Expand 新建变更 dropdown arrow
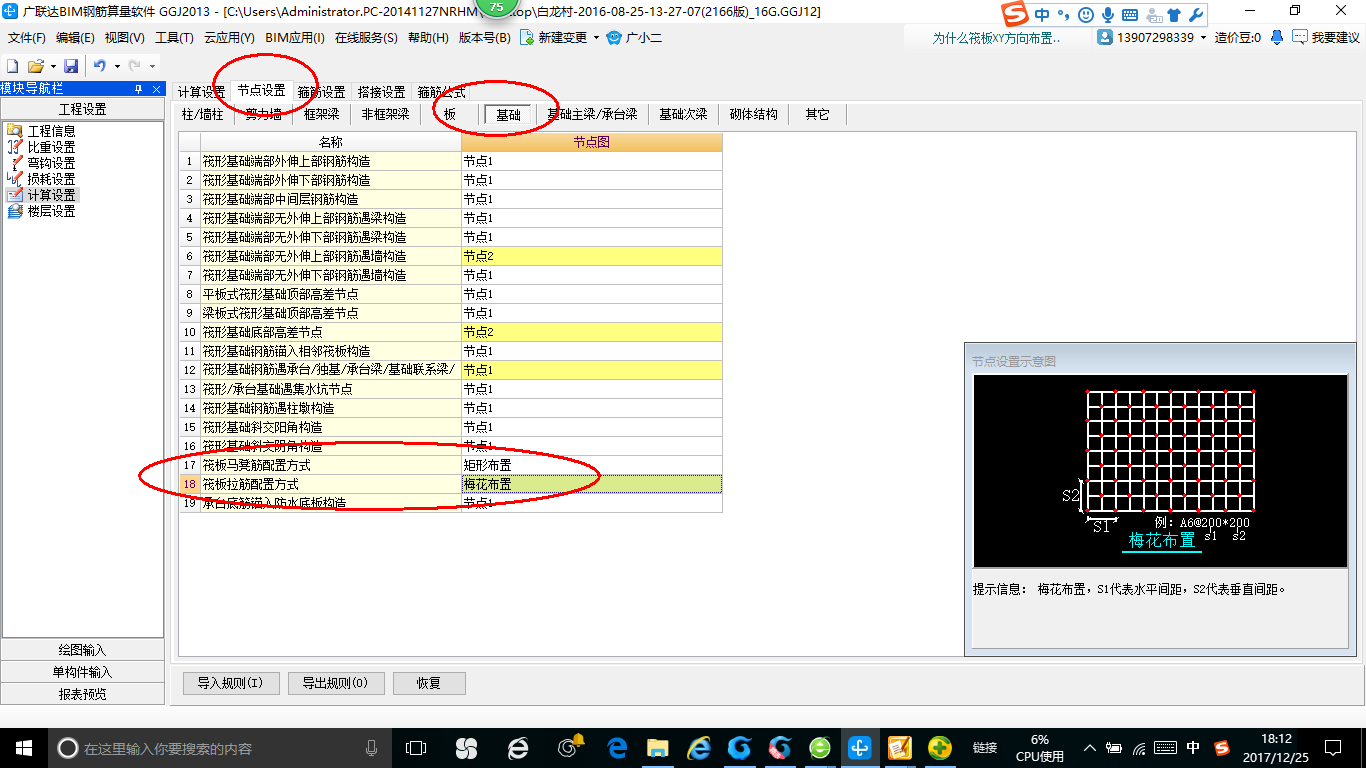The width and height of the screenshot is (1366, 768). 596,38
